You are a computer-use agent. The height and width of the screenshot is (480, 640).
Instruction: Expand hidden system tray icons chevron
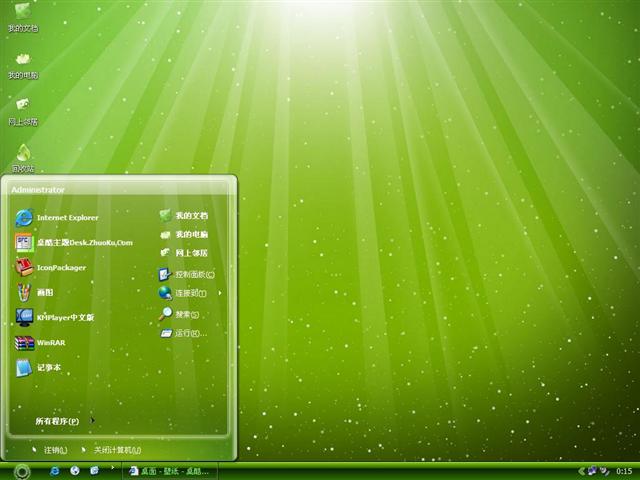[582, 471]
